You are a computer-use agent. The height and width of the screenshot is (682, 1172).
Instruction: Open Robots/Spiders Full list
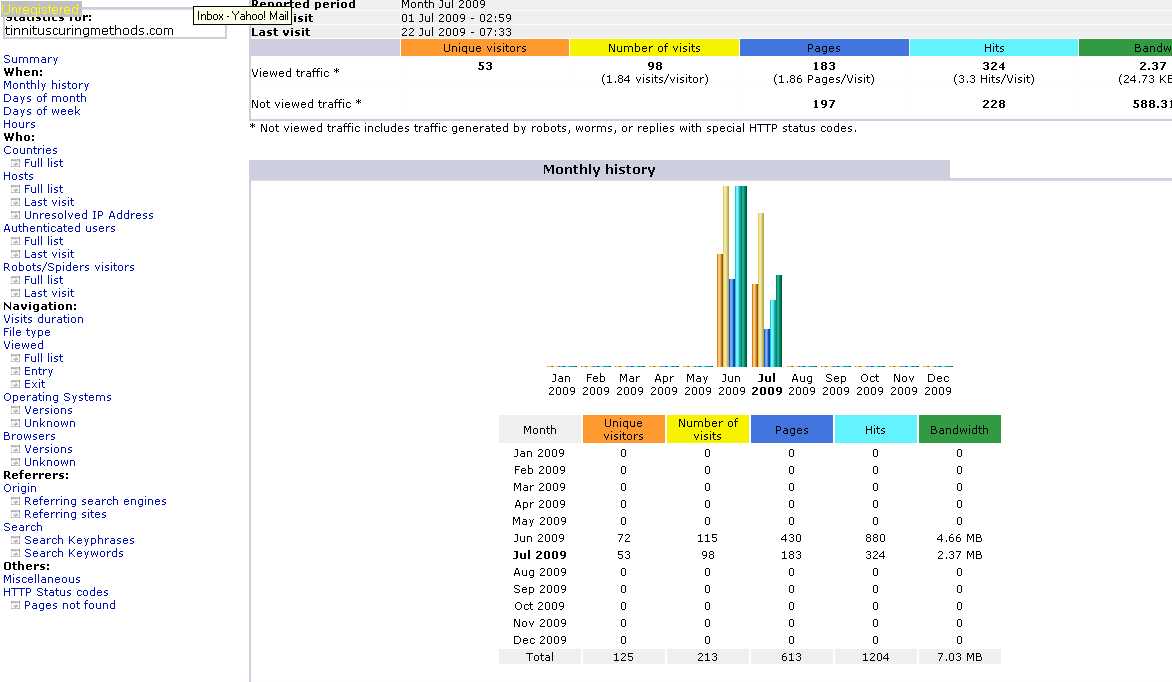click(43, 280)
